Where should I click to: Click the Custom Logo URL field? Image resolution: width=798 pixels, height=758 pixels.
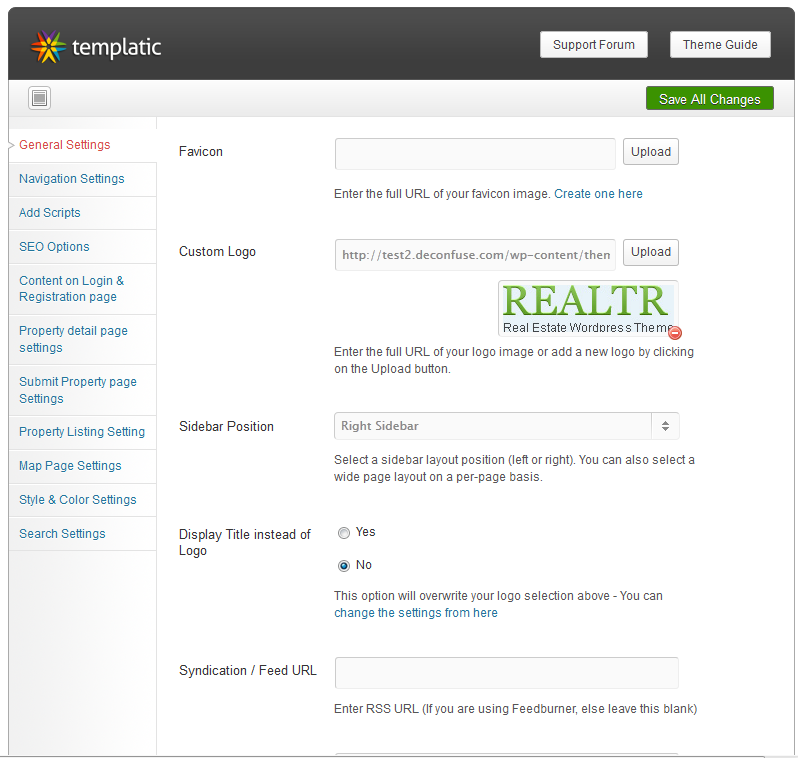[475, 255]
